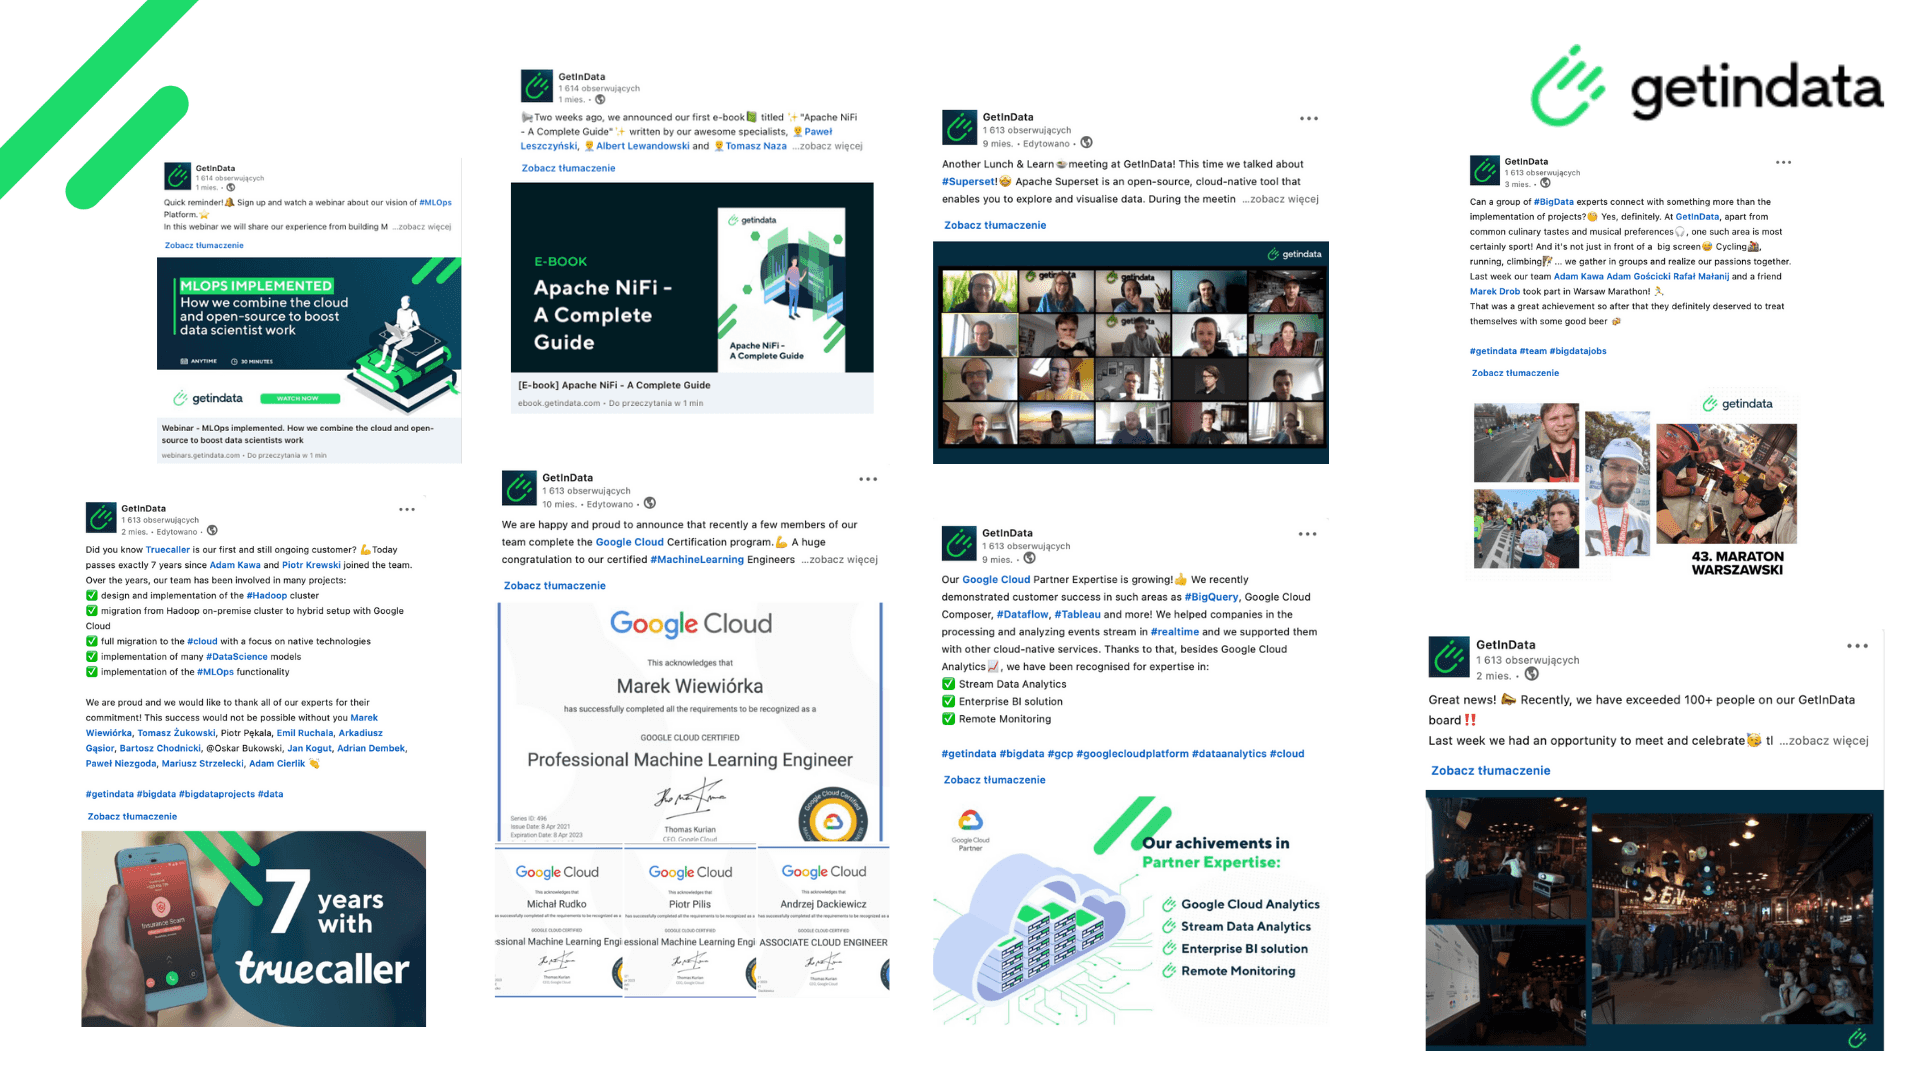Screen dimensions: 1920x1080
Task: Open the #Tableau hashtag link
Action: click(1077, 615)
